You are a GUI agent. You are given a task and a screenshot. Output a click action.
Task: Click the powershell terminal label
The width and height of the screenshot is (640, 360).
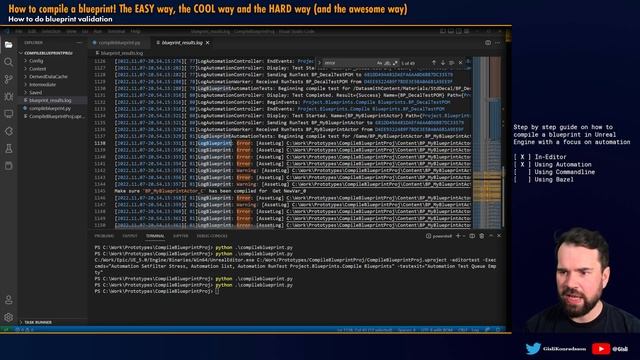[439, 236]
